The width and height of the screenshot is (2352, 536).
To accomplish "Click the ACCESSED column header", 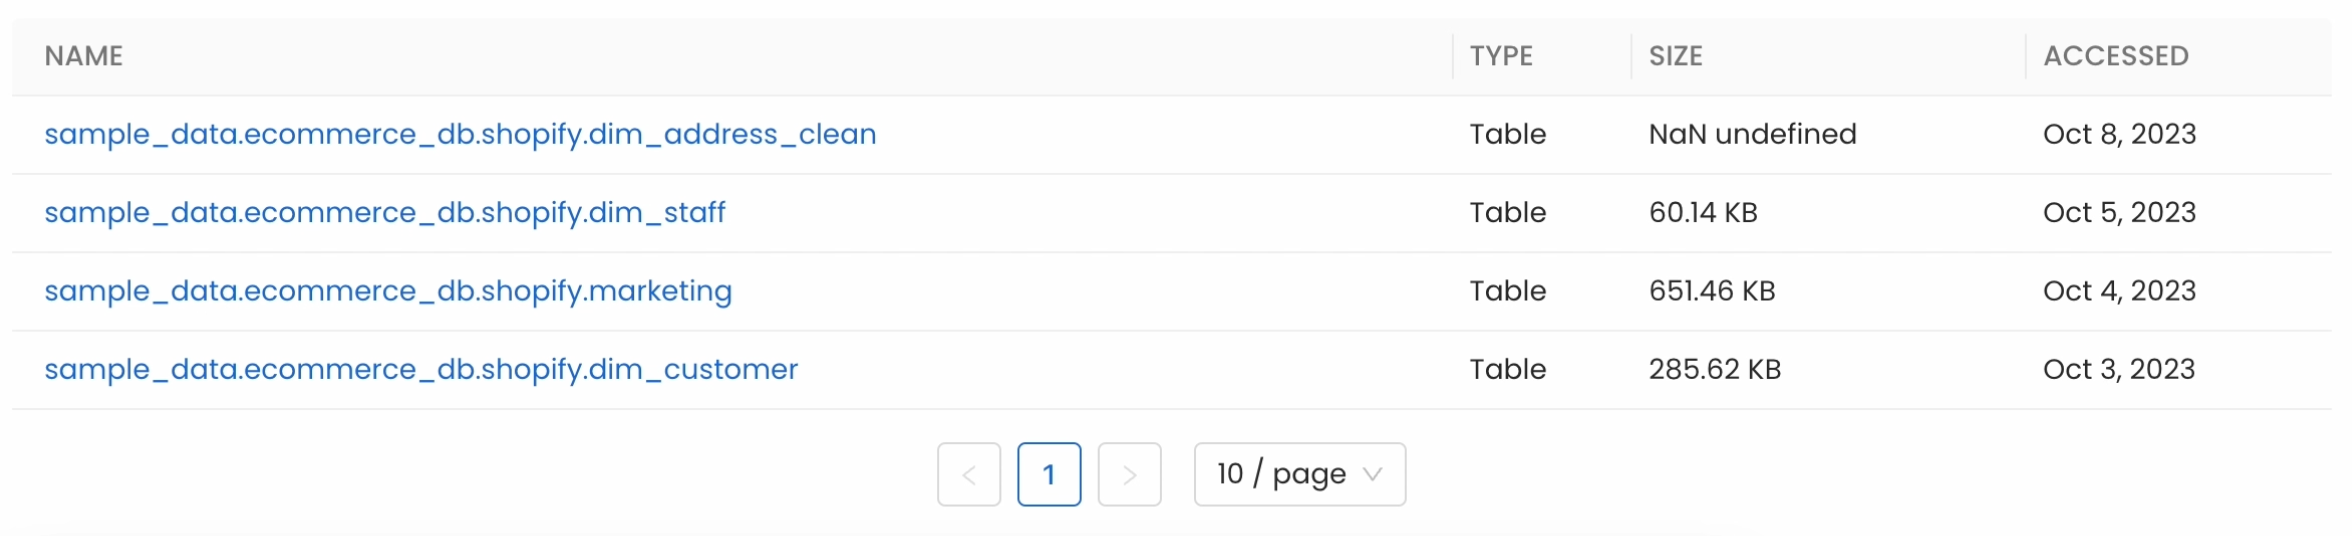I will (x=2116, y=56).
